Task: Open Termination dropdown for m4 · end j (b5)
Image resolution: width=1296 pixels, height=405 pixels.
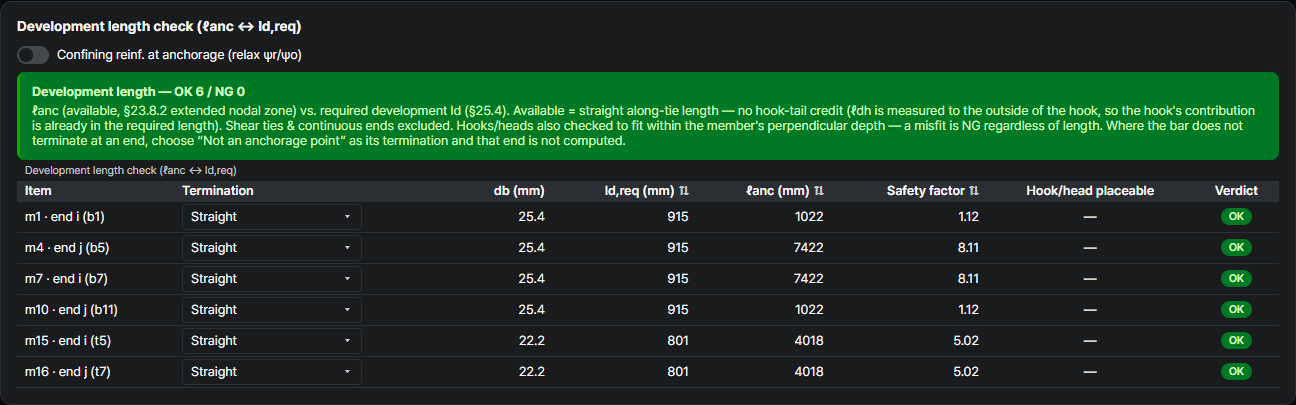Action: coord(271,248)
